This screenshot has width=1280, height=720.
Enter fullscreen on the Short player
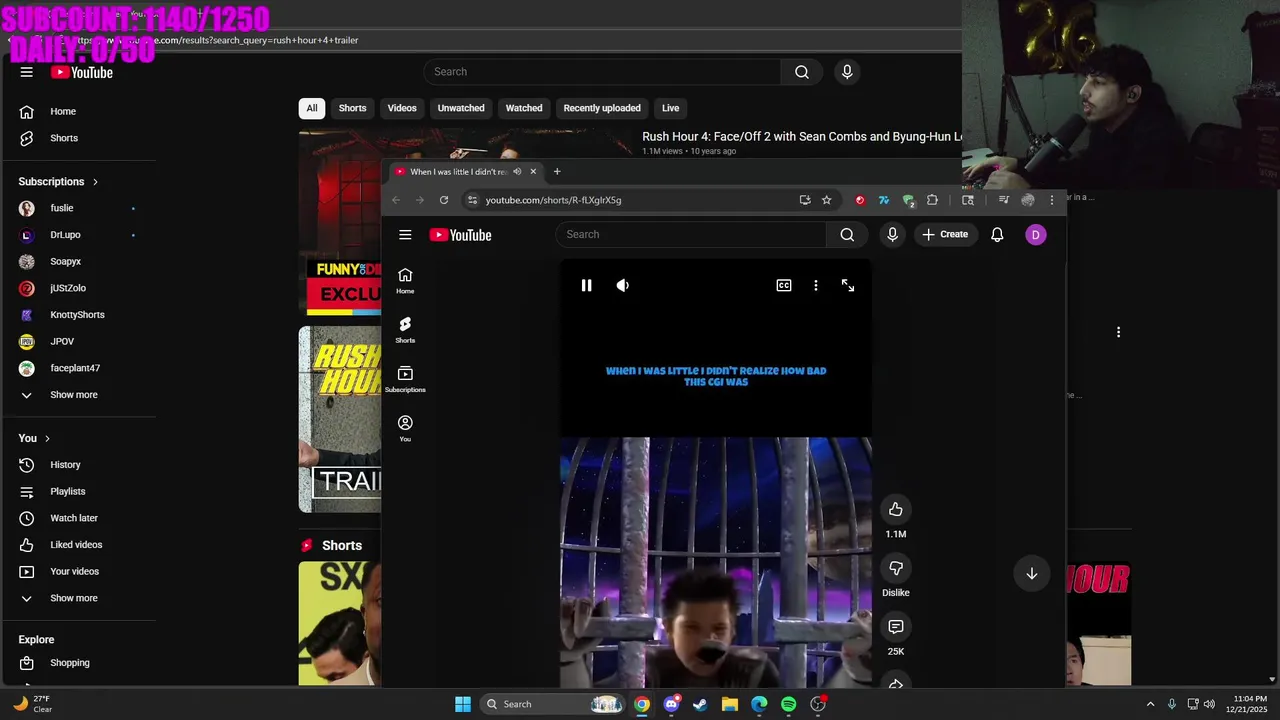(x=848, y=285)
